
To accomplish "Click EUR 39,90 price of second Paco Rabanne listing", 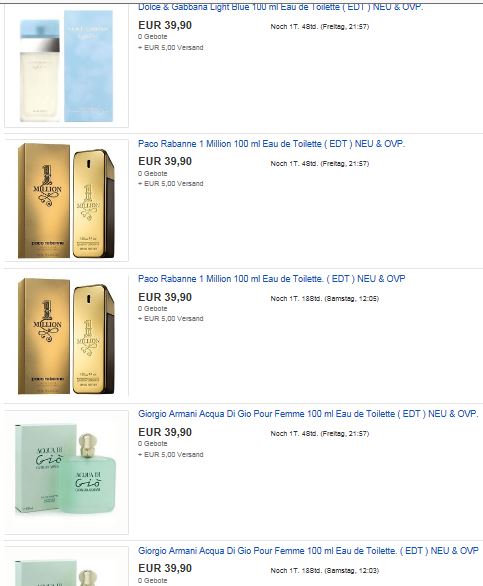I will (x=165, y=297).
